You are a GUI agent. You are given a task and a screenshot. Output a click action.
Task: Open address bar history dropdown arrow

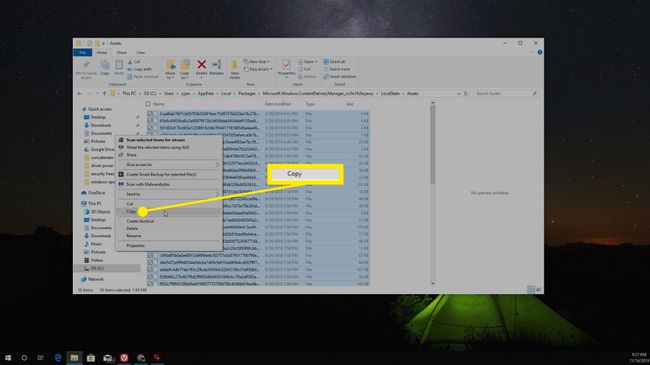(x=458, y=94)
